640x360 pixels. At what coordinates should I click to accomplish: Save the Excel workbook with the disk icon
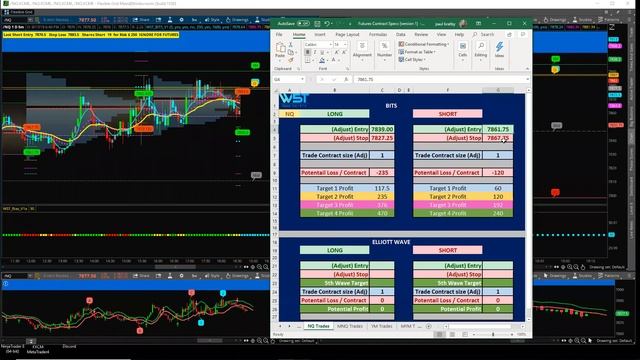tap(317, 24)
